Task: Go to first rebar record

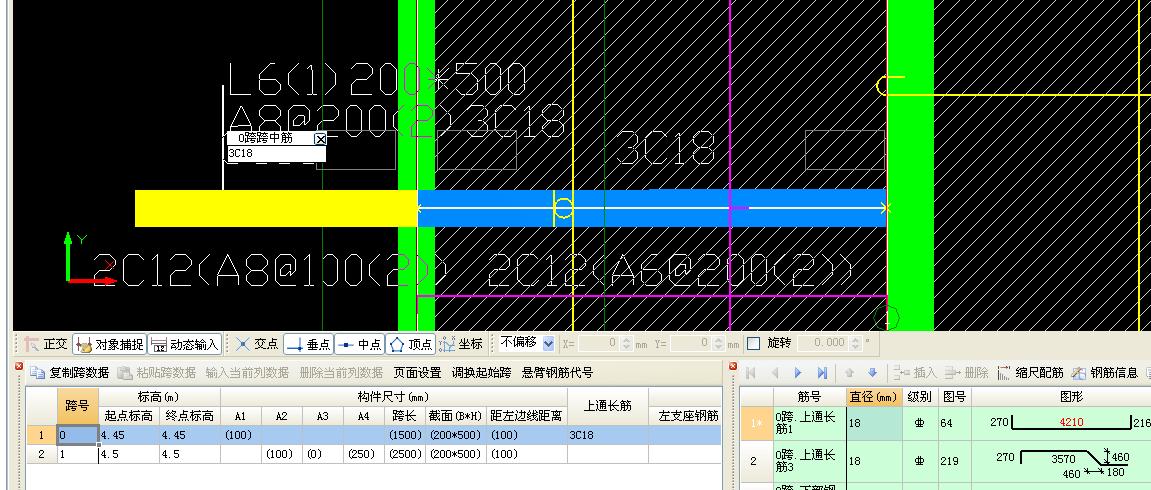Action: (x=751, y=373)
